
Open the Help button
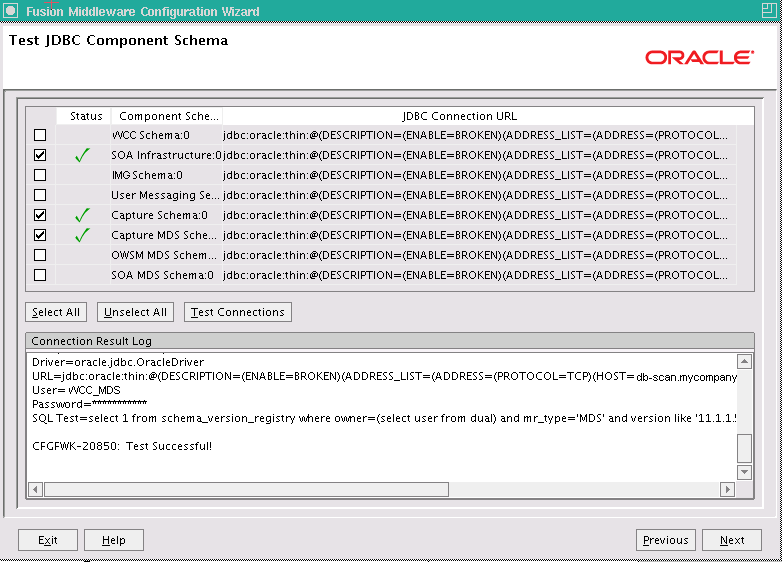114,540
